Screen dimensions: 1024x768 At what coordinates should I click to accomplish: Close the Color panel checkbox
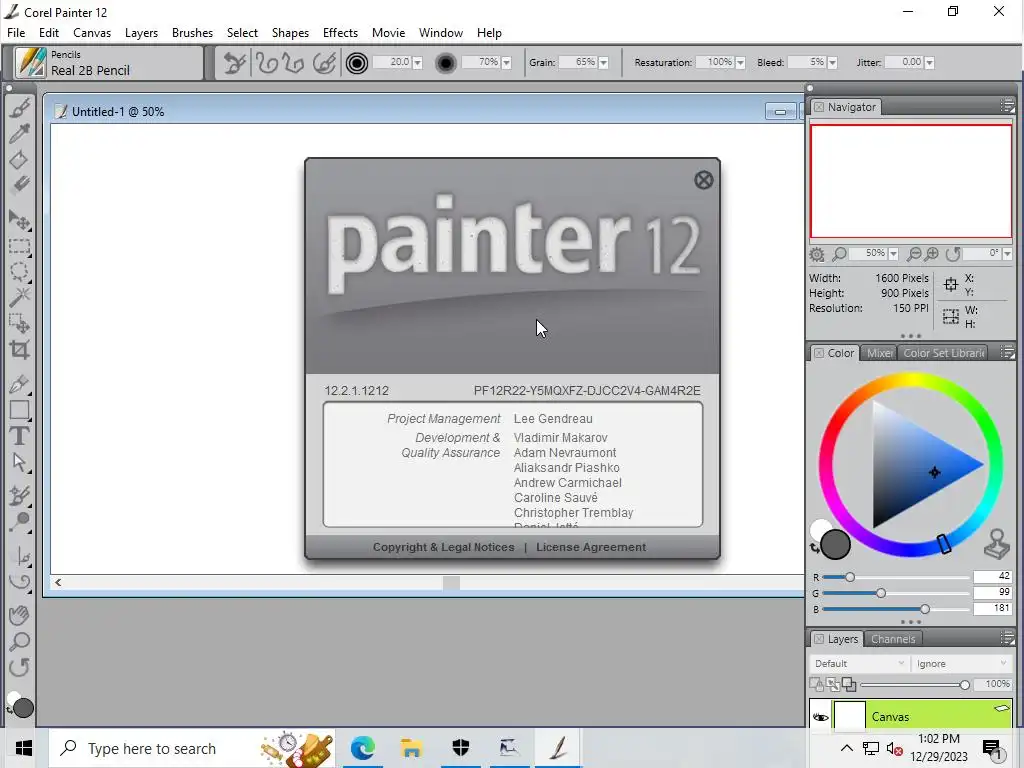818,353
